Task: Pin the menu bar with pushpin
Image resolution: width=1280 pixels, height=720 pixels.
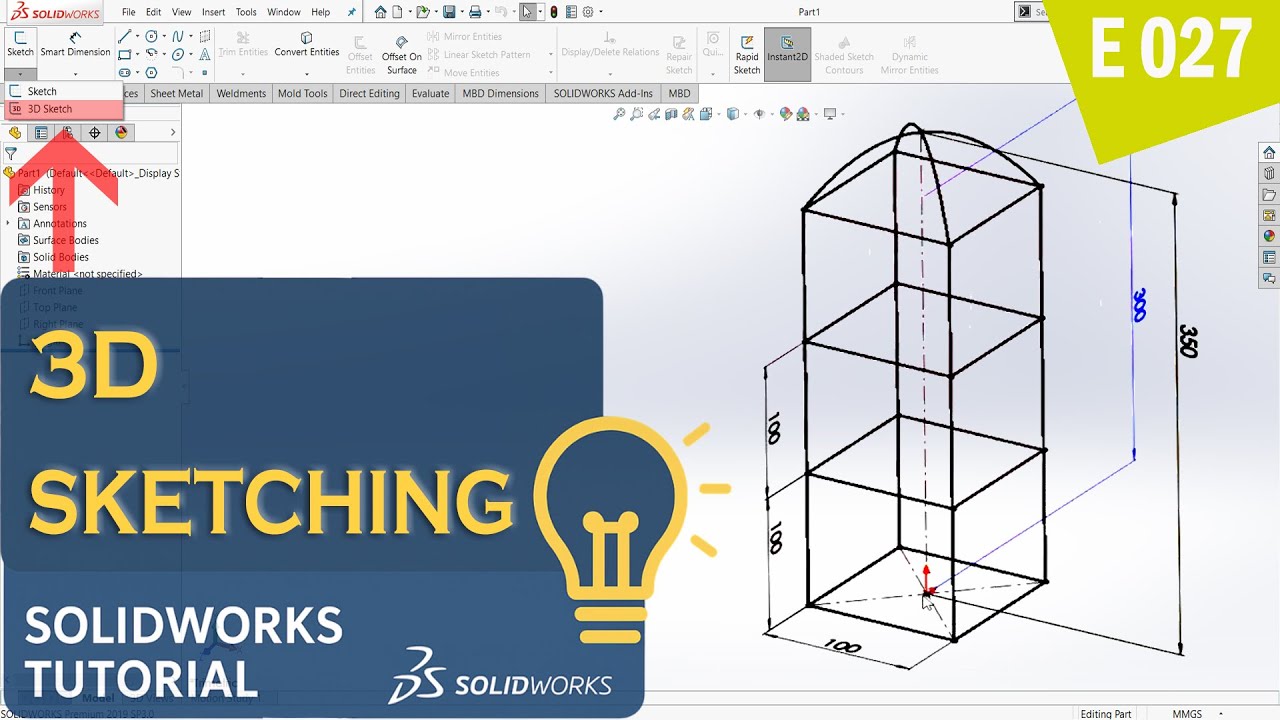Action: (x=351, y=12)
